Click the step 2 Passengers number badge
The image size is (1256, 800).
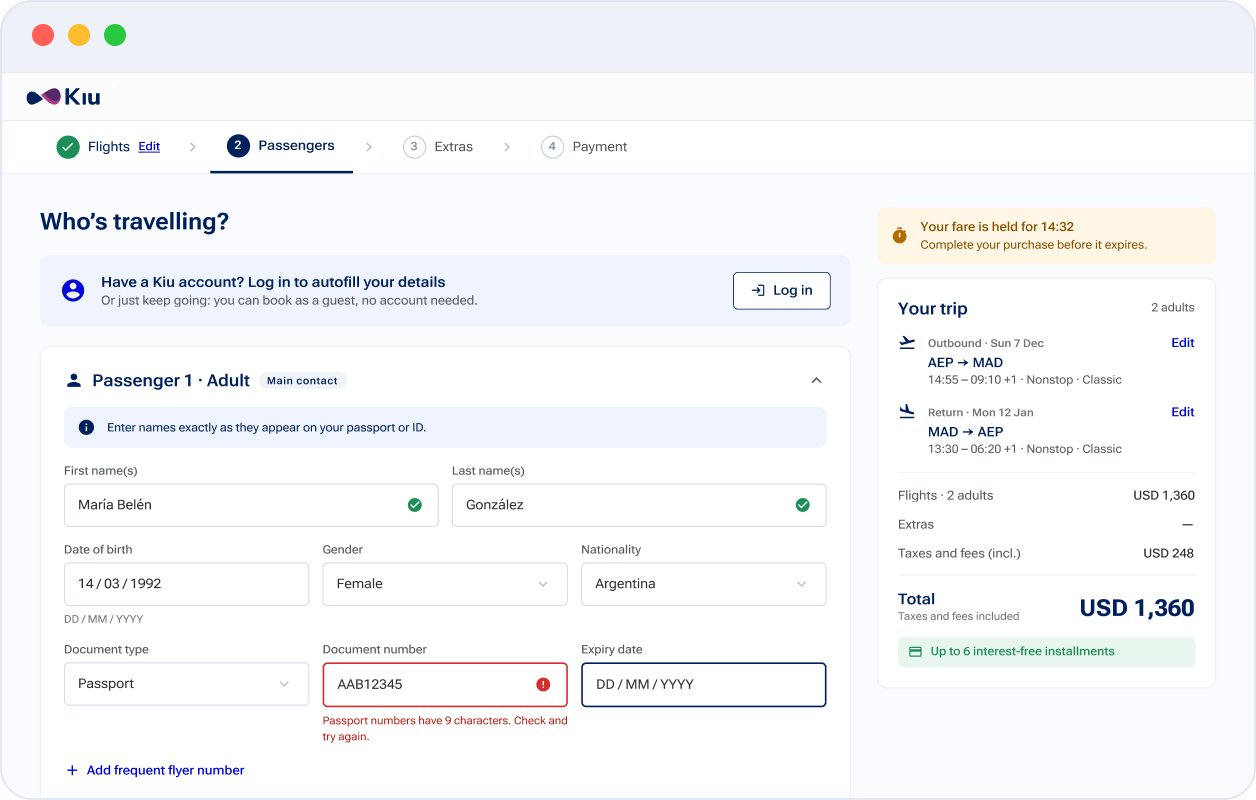pos(238,146)
